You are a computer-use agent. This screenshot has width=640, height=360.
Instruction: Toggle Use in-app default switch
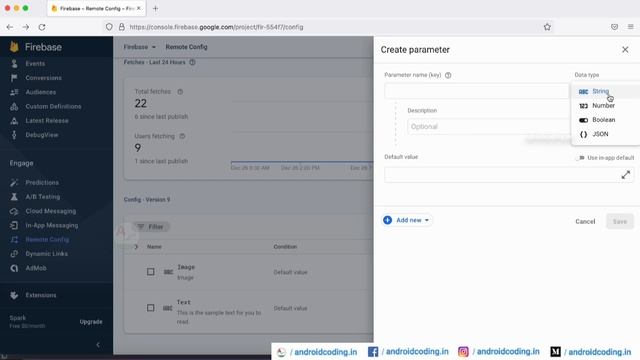pos(580,158)
